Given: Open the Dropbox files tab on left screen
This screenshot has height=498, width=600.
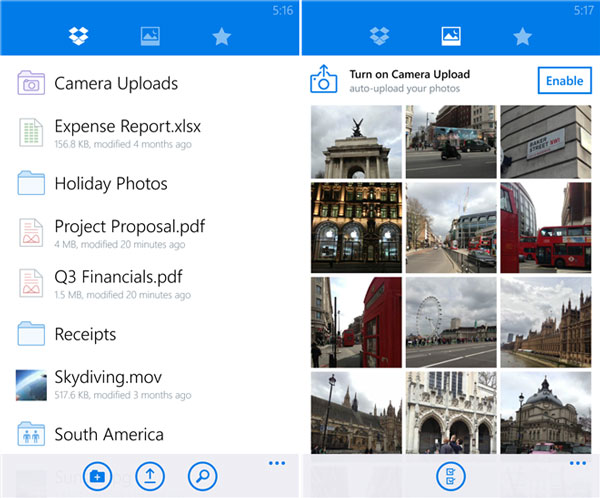Looking at the screenshot, I should pyautogui.click(x=78, y=36).
